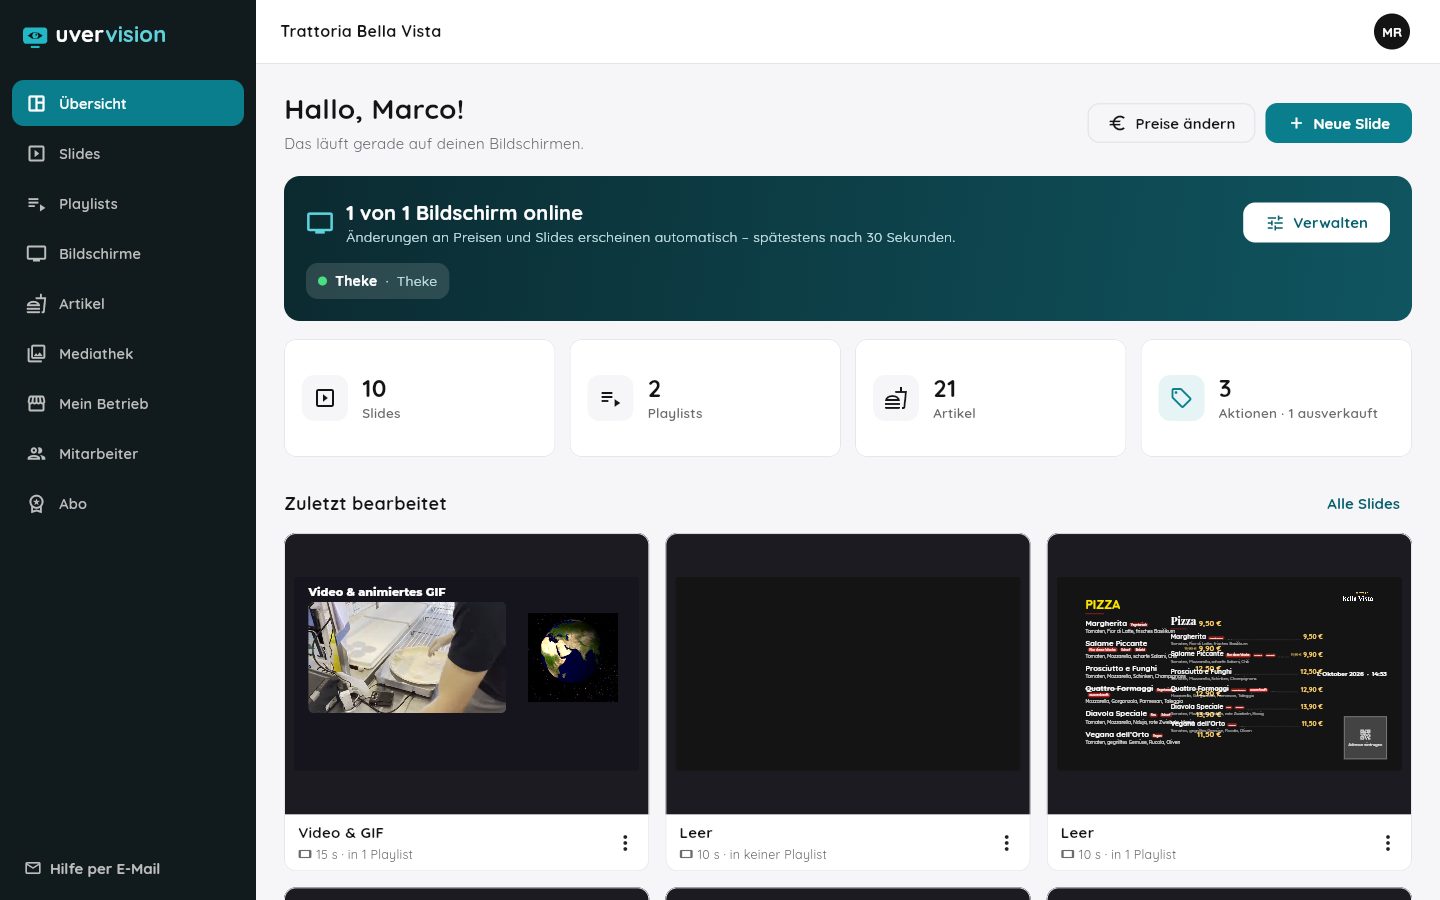Click the Aktionen tag icon
Screen dimensions: 1440x900
click(1181, 398)
